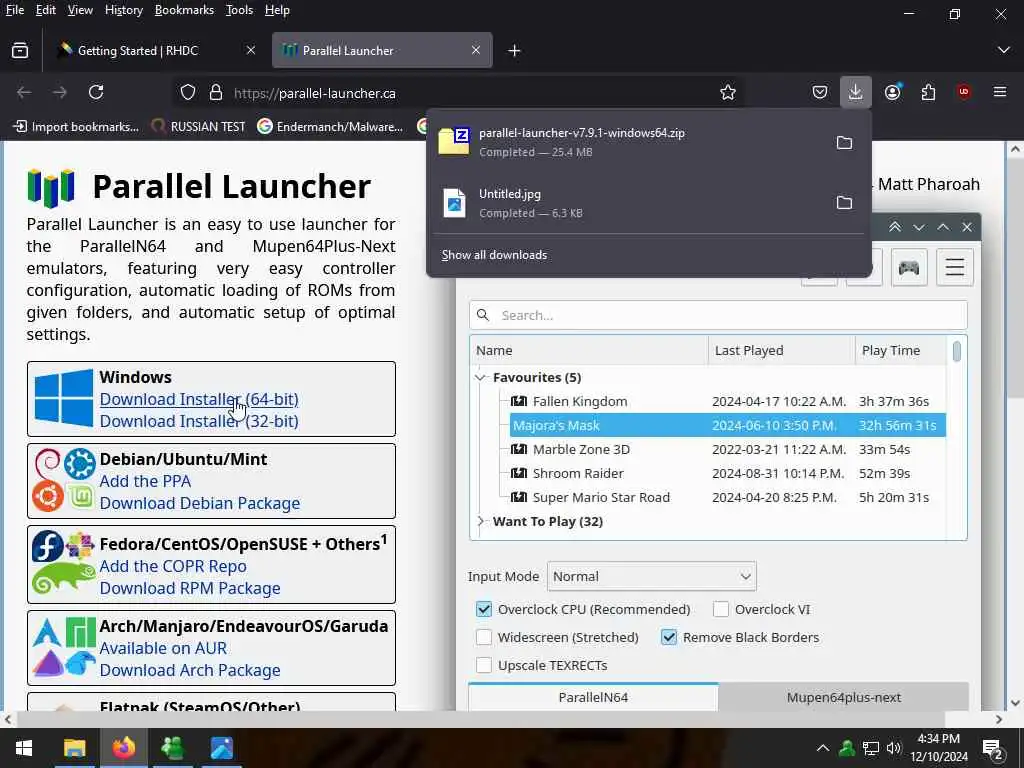Screen dimensions: 1024x768
Task: Click the Pocket save icon
Action: point(820,92)
